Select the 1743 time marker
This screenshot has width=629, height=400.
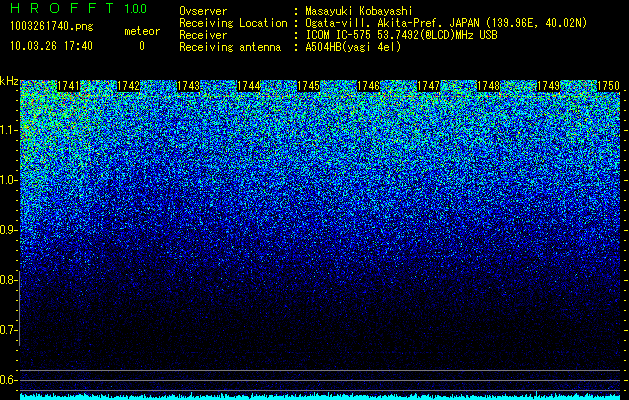(189, 86)
